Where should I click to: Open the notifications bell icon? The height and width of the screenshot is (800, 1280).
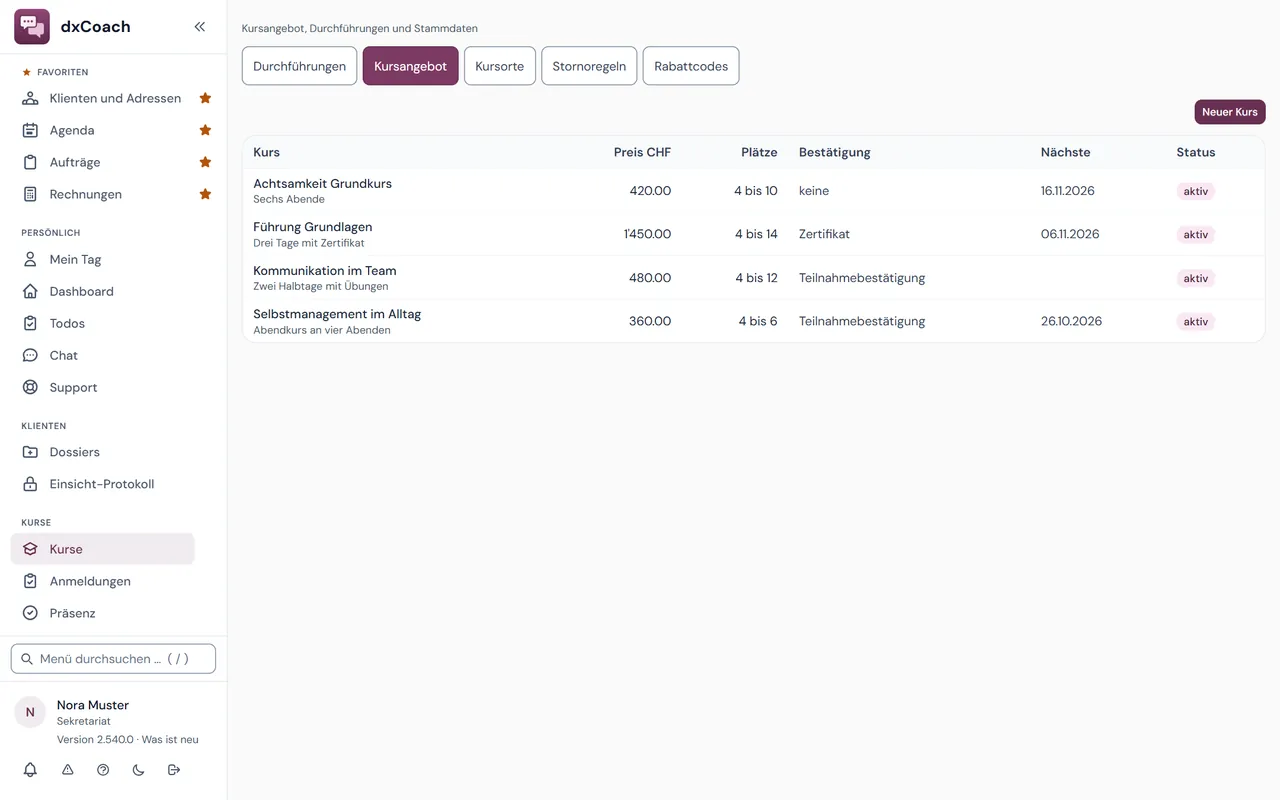30,770
